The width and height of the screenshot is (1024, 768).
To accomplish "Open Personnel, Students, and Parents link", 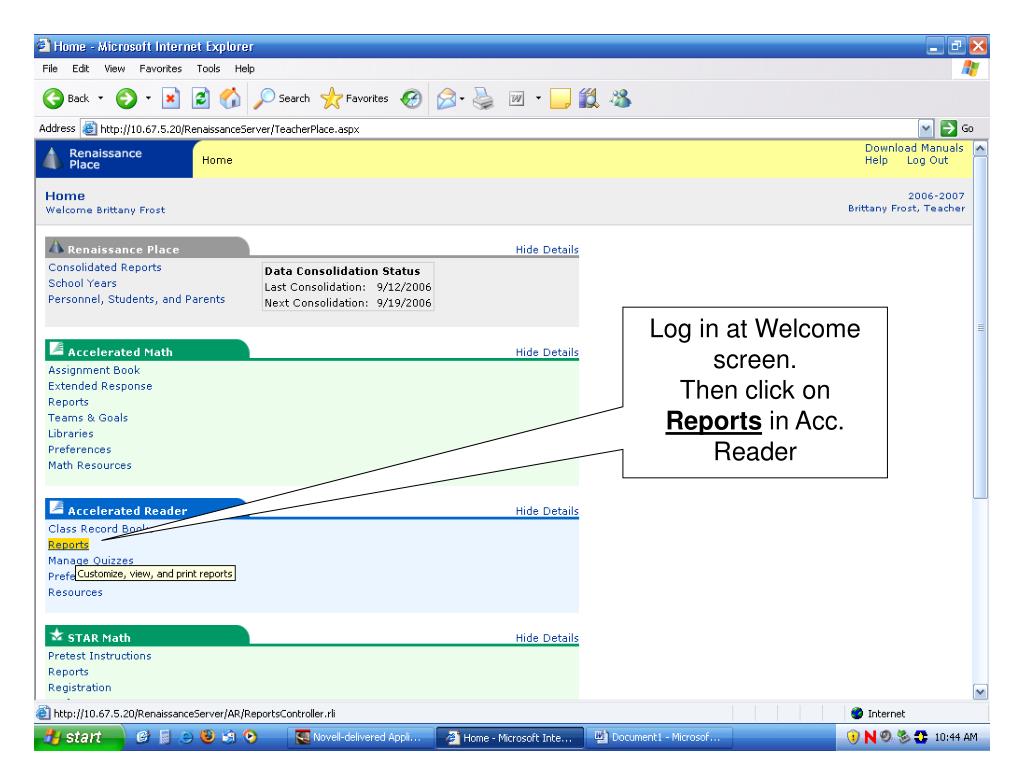I will (136, 299).
